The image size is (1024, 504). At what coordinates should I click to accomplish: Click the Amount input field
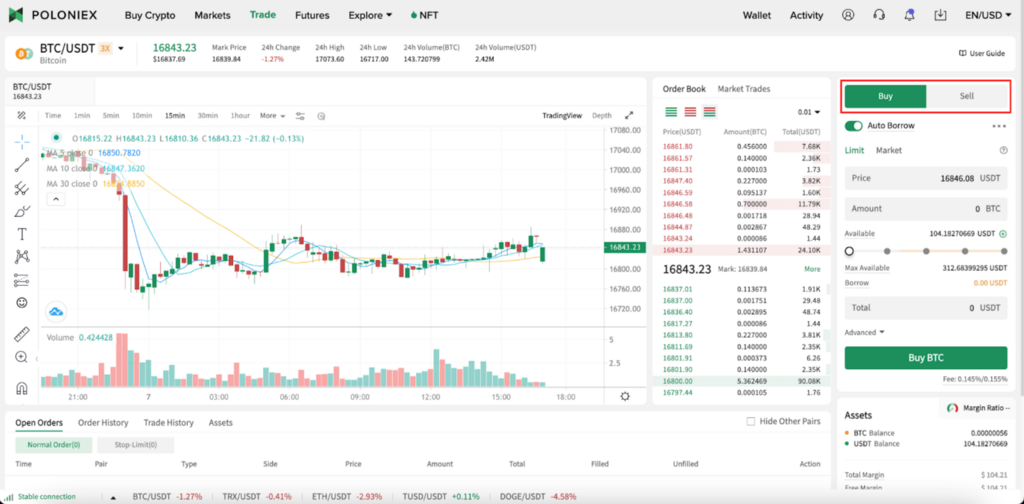(x=925, y=208)
